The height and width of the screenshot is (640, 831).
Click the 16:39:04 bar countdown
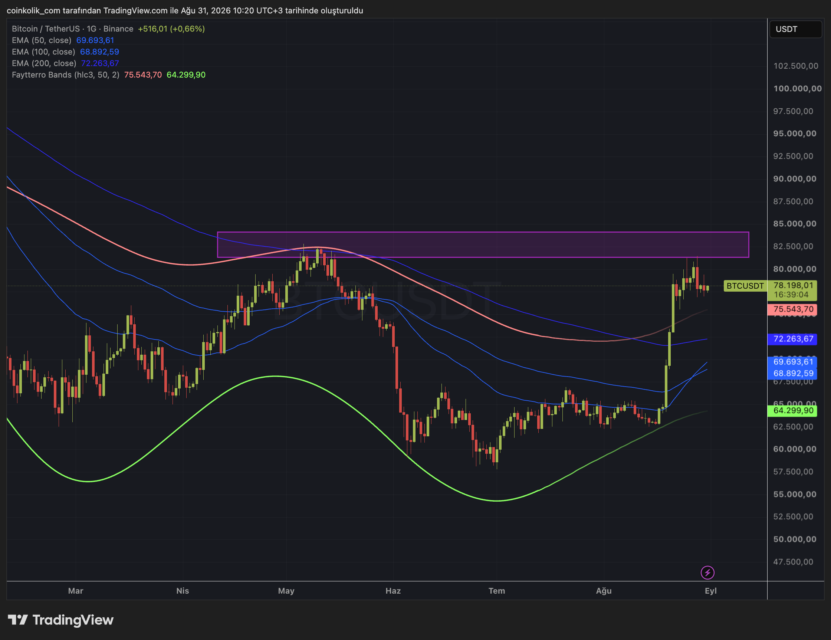791,295
